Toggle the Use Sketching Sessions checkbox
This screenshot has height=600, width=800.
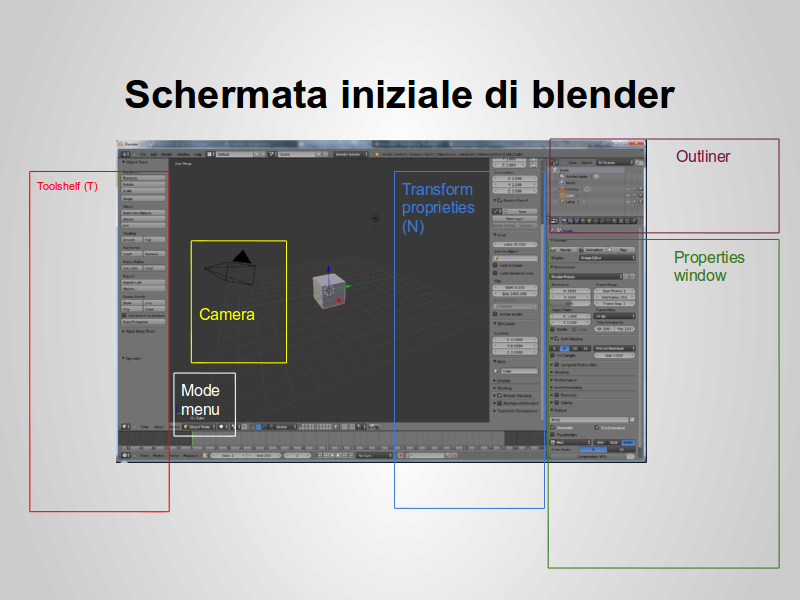pos(124,315)
